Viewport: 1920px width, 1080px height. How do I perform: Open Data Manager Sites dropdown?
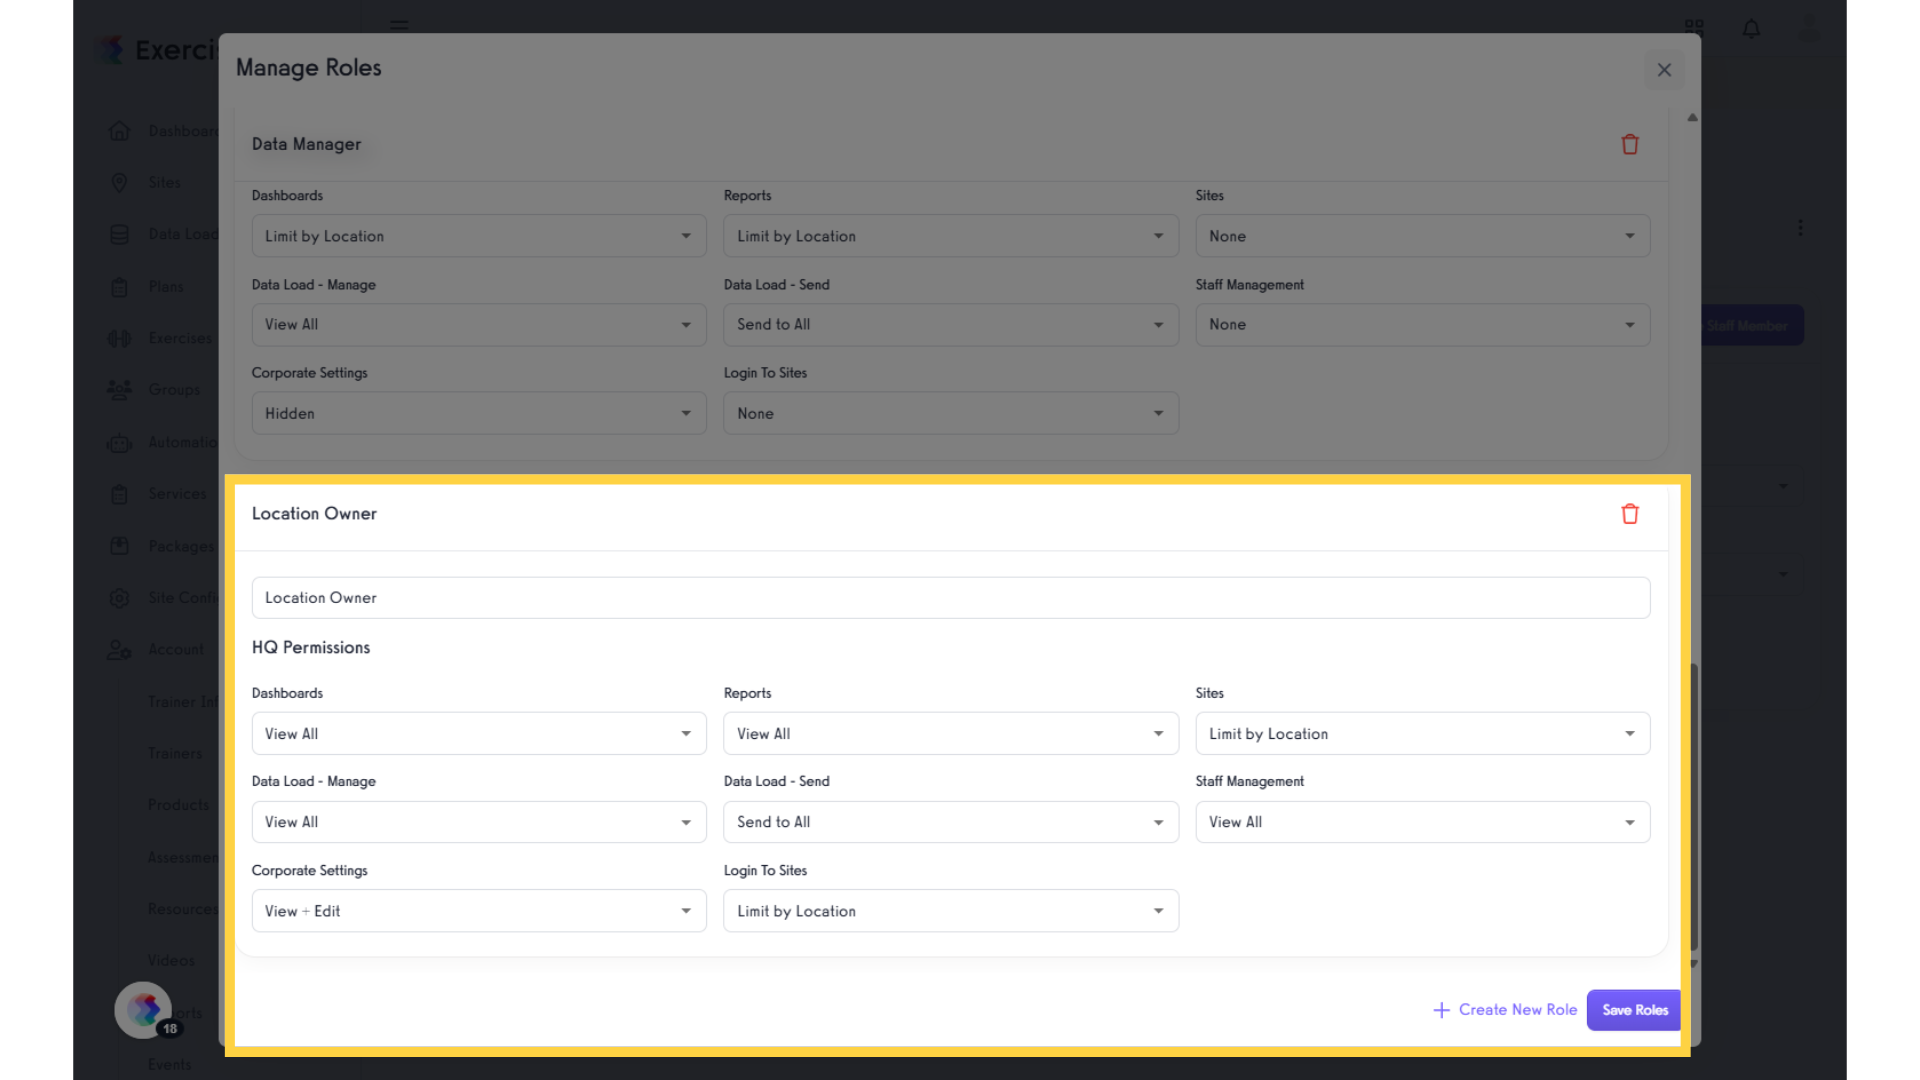click(x=1423, y=236)
